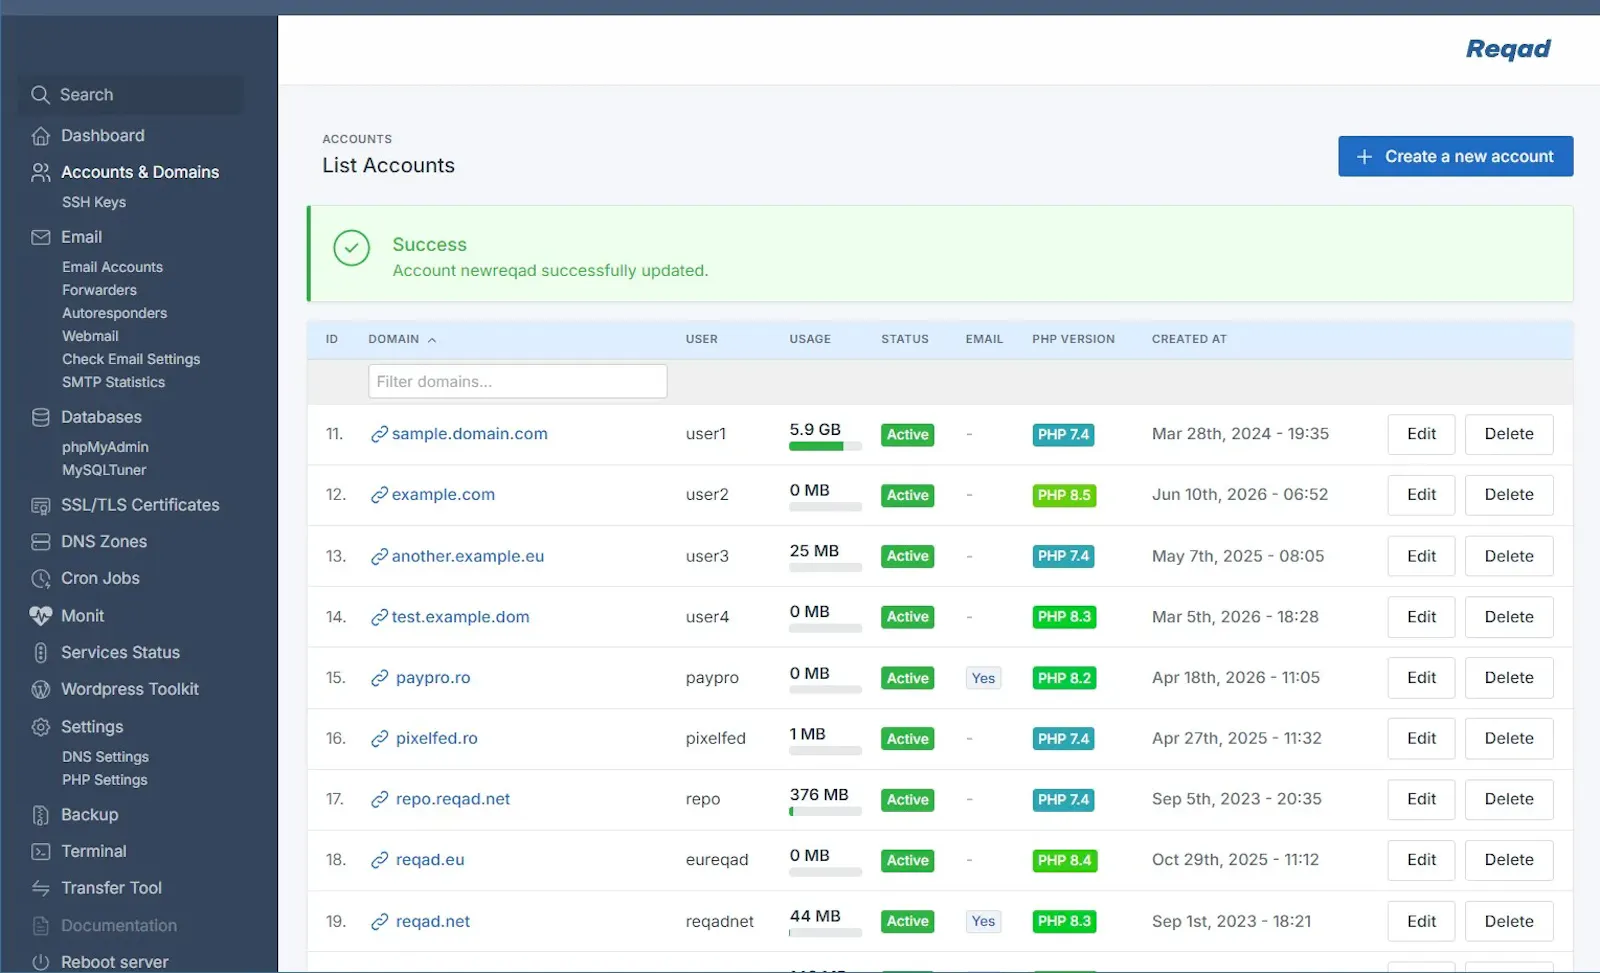This screenshot has height=973, width=1600.
Task: Click the Cron Jobs clock icon
Action: point(41,578)
